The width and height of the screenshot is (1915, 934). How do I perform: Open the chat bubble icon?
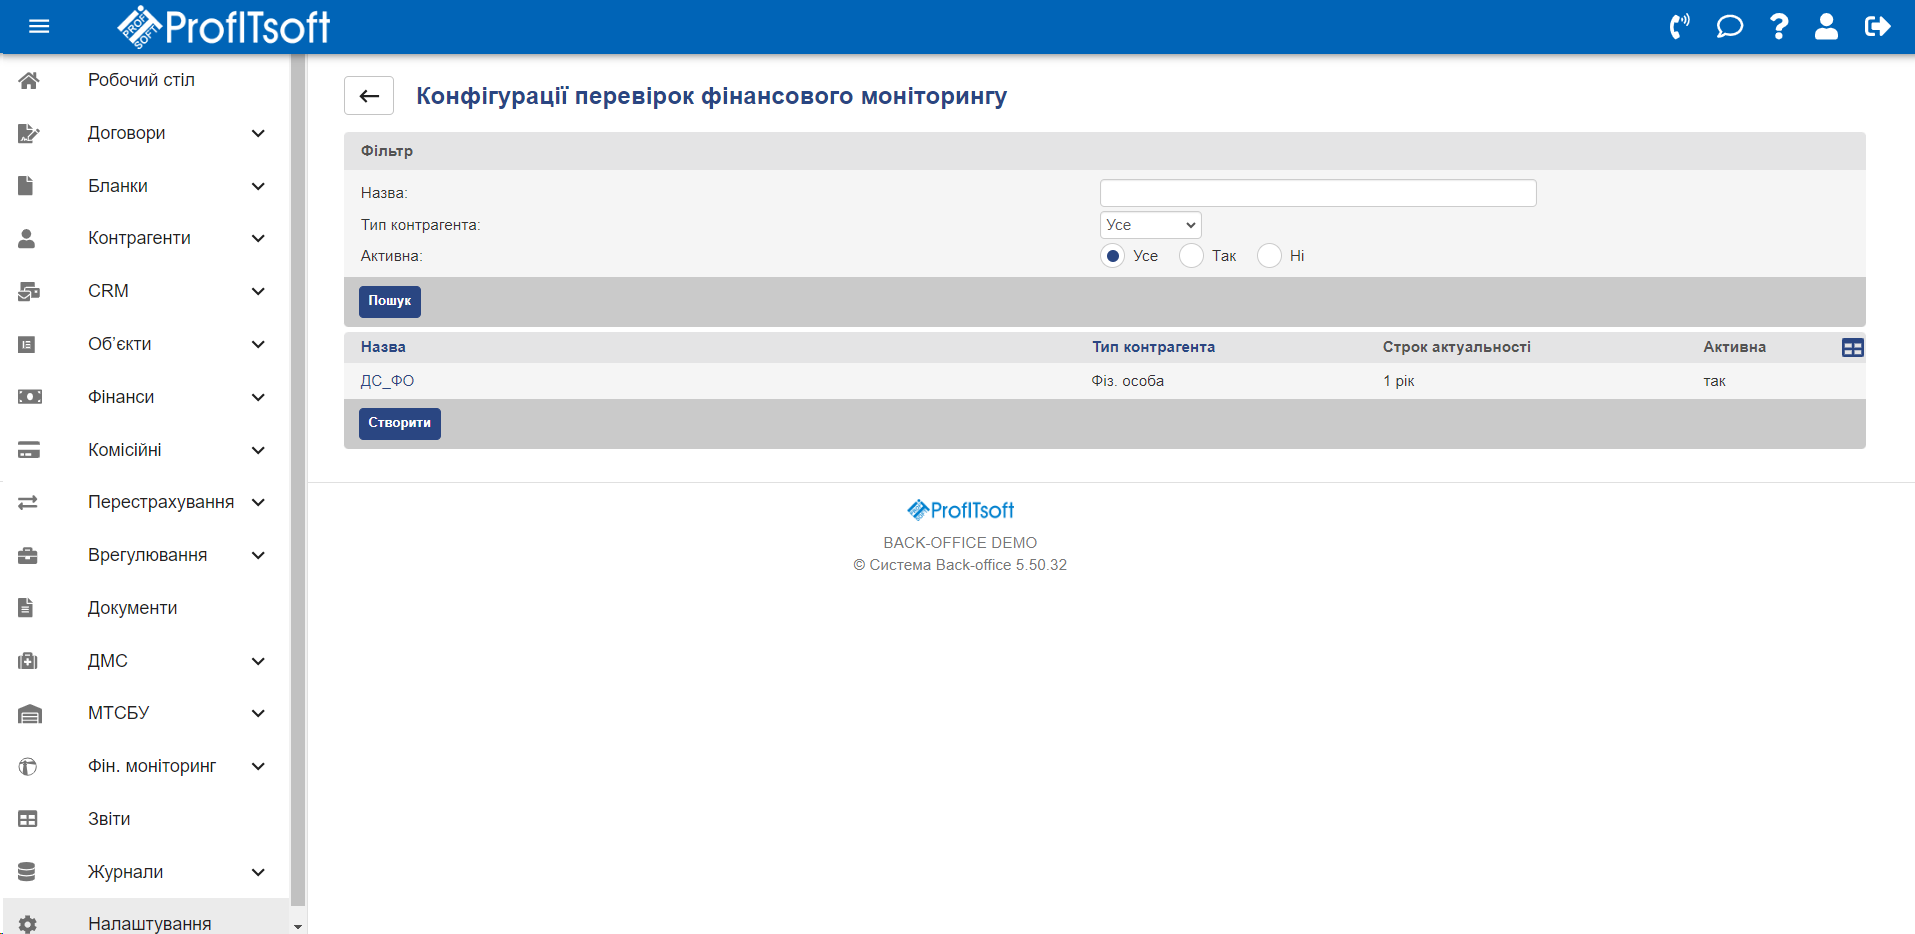click(1729, 27)
